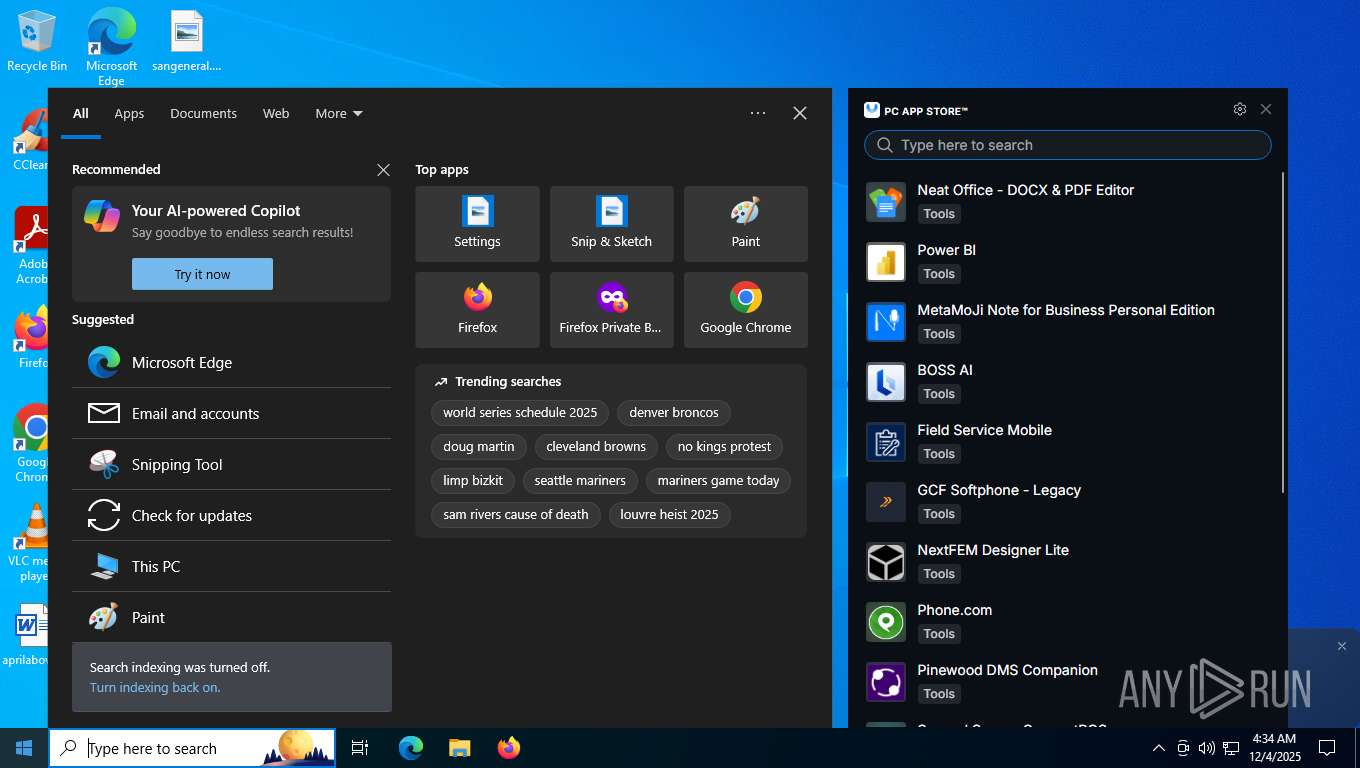This screenshot has height=768, width=1360.
Task: Launch Snip & Sketch tile
Action: pos(611,224)
